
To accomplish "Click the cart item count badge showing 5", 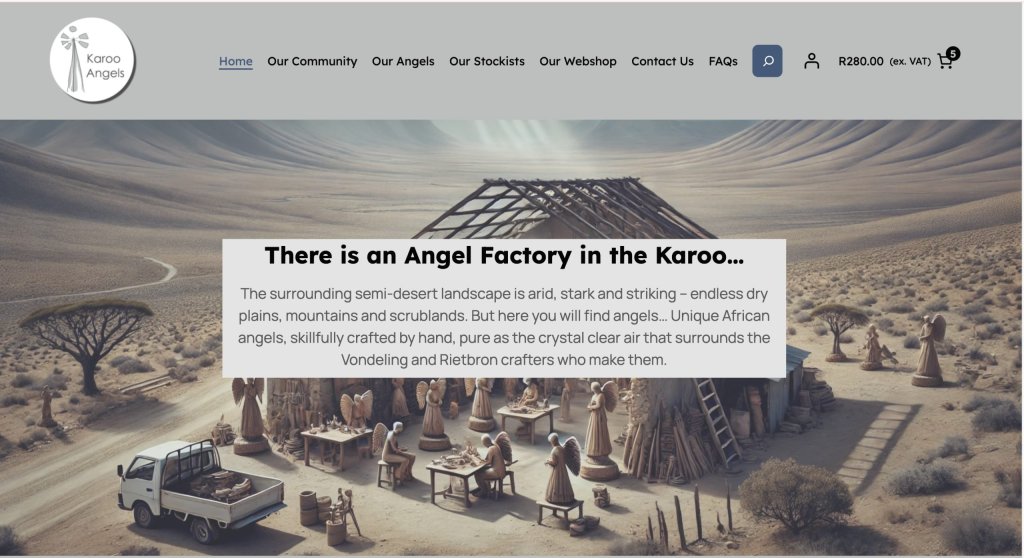I will point(953,54).
